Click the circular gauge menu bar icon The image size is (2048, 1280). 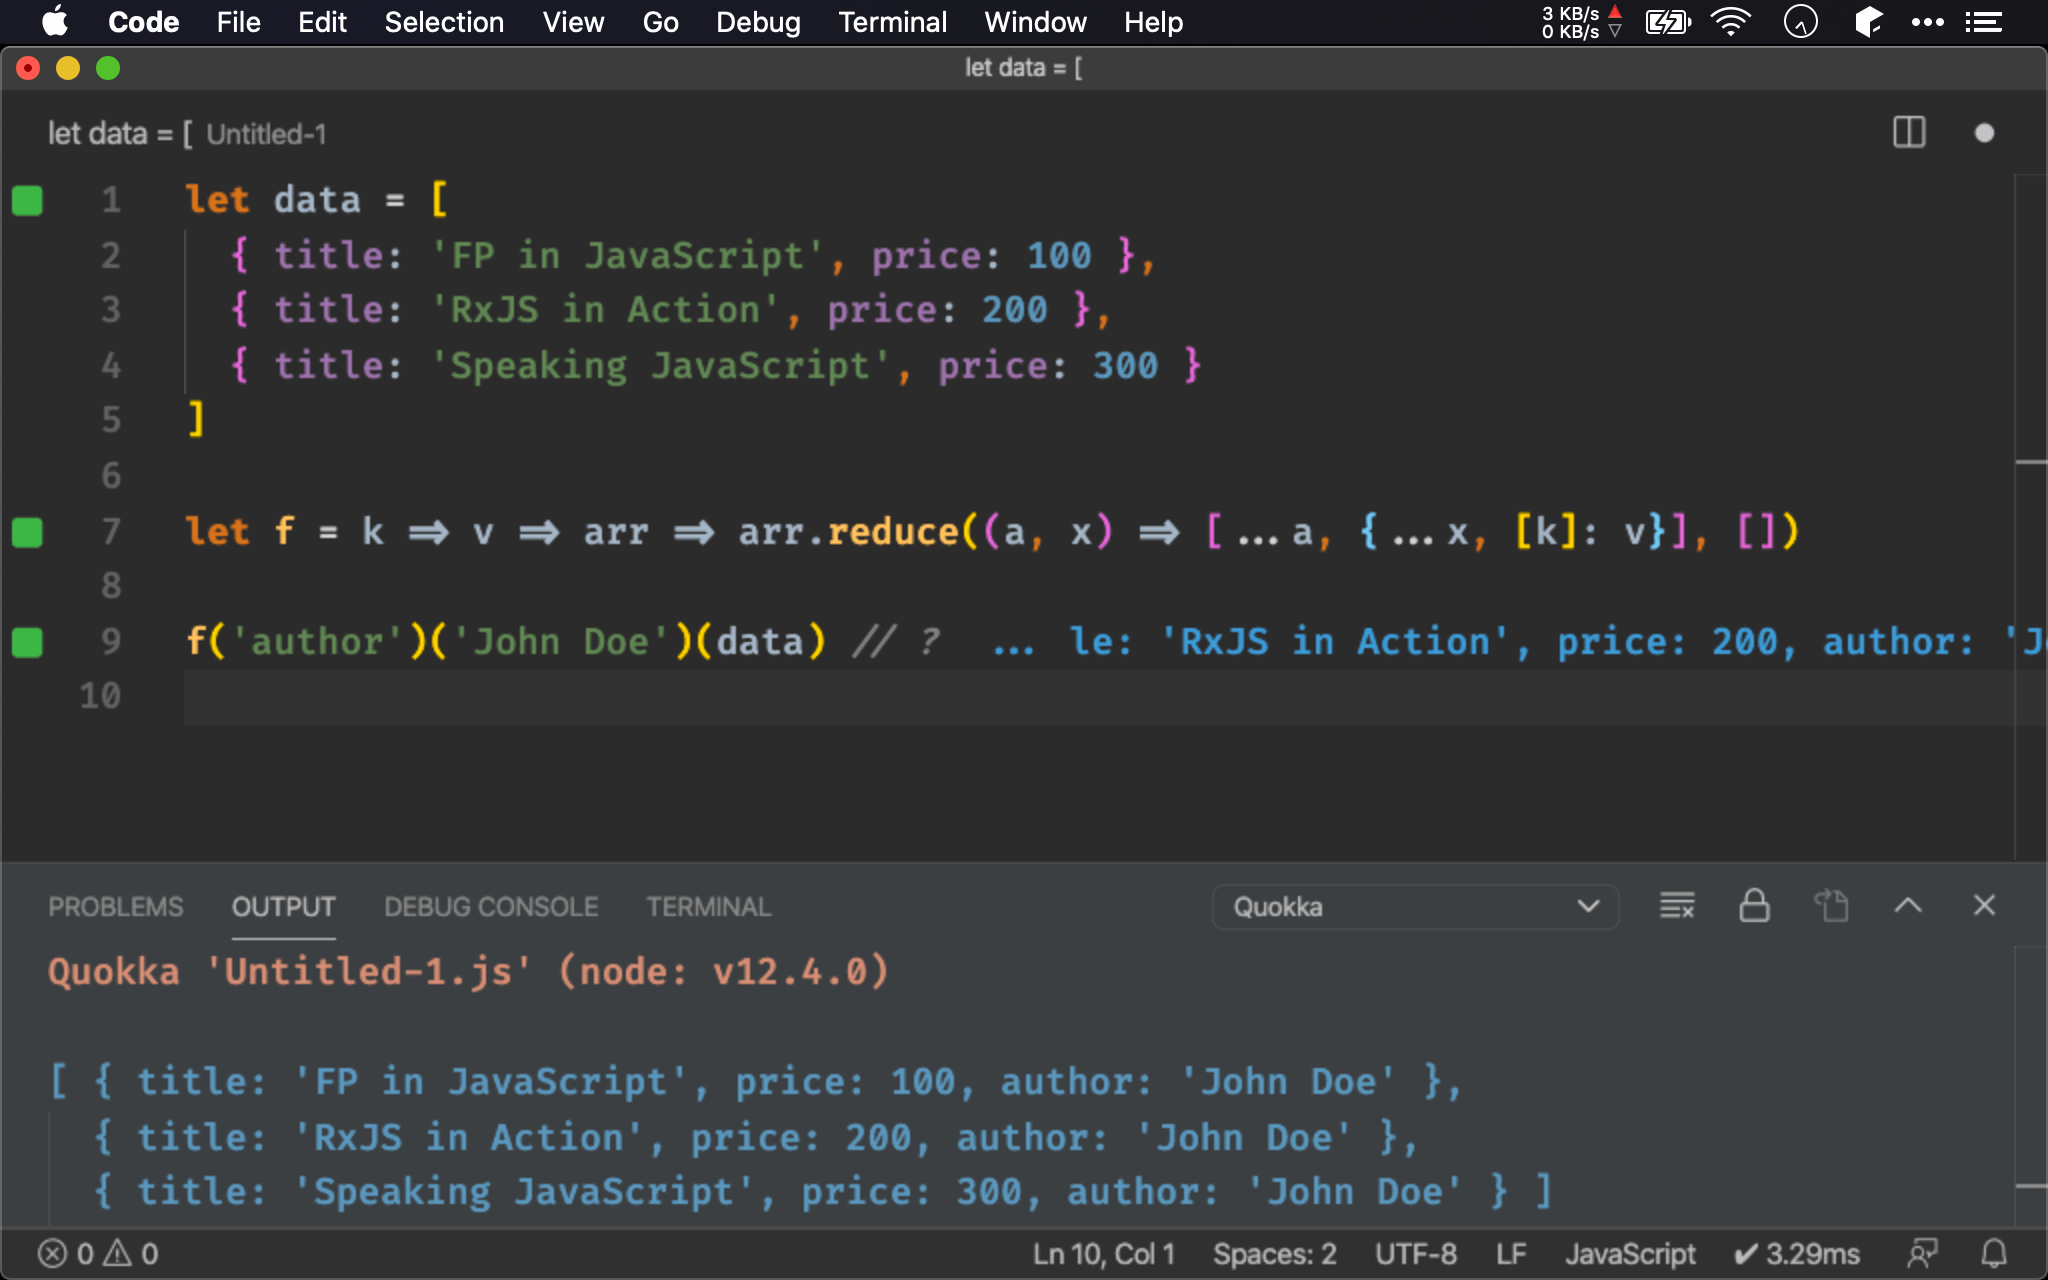coord(1800,22)
